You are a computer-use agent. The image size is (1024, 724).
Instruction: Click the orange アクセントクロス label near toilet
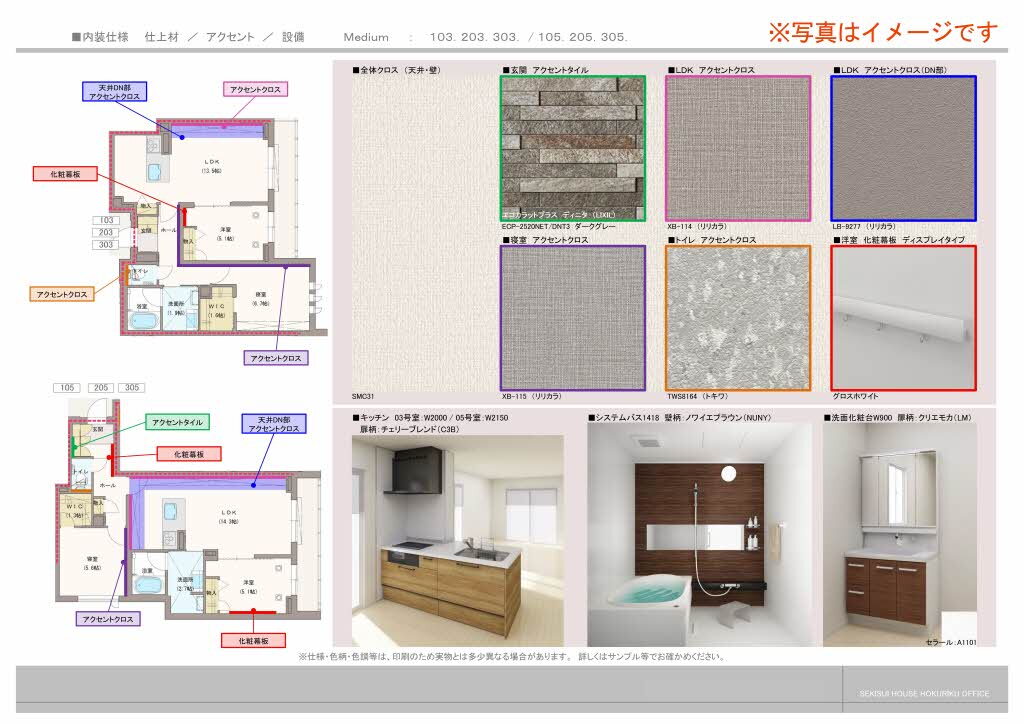tap(62, 294)
